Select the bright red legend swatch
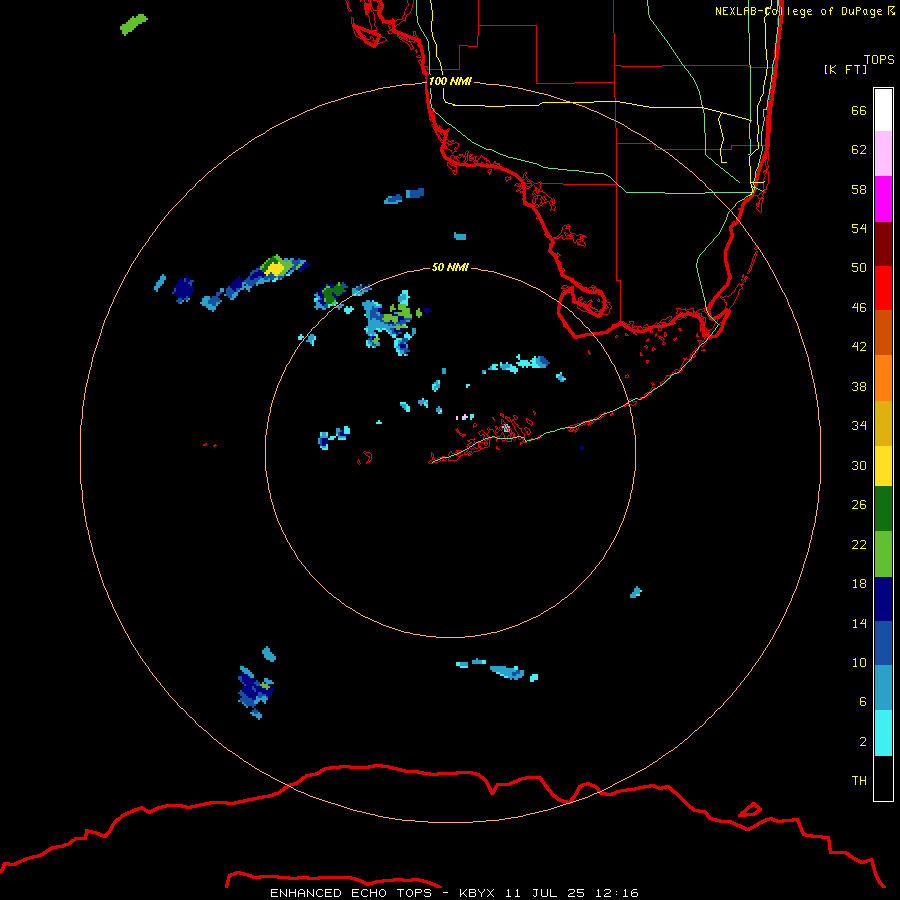The image size is (900, 900). pyautogui.click(x=883, y=288)
